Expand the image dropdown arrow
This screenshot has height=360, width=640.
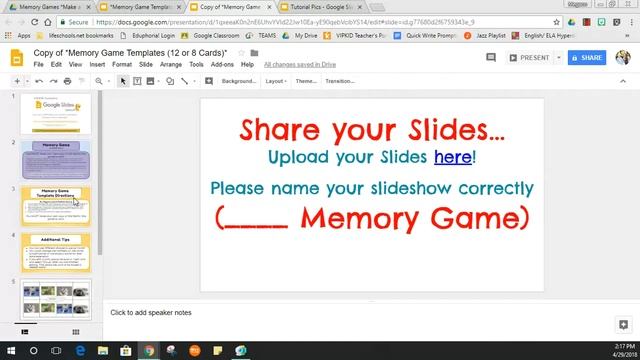pos(158,81)
